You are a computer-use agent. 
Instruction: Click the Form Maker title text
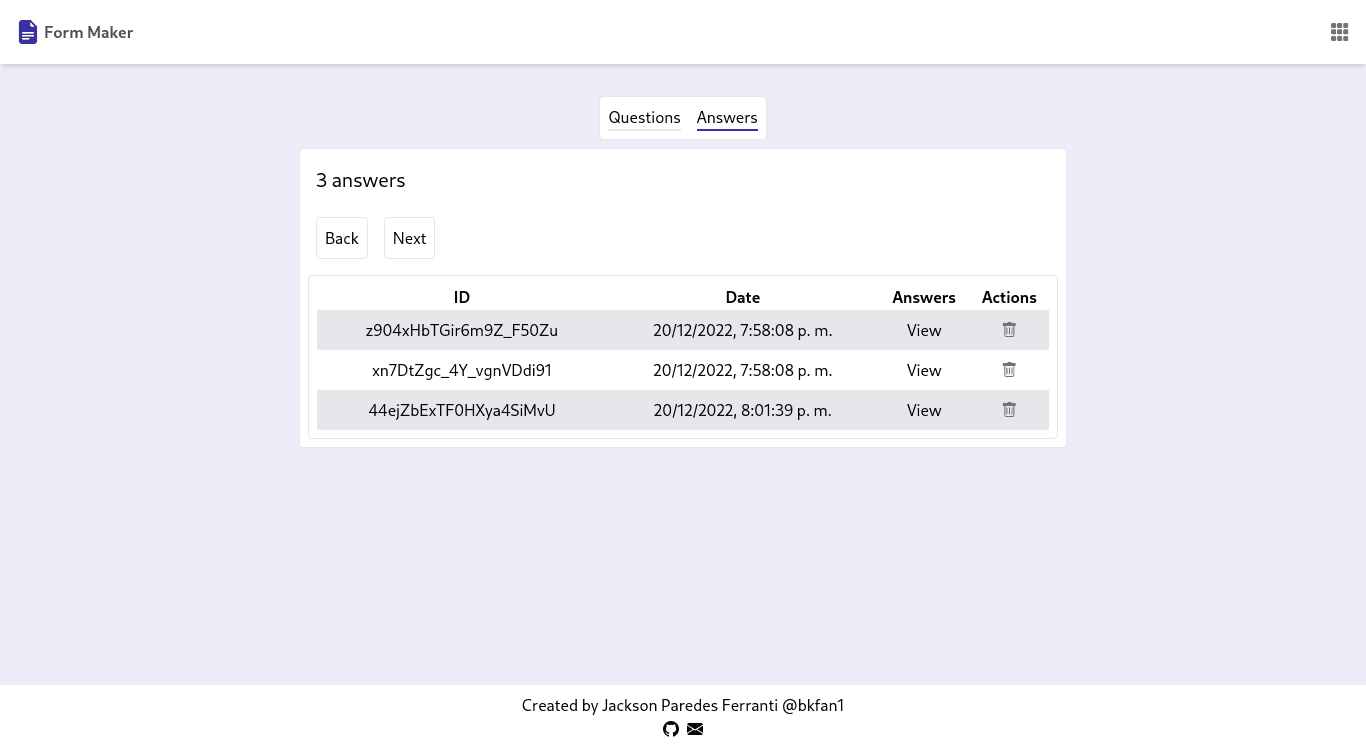coord(88,32)
